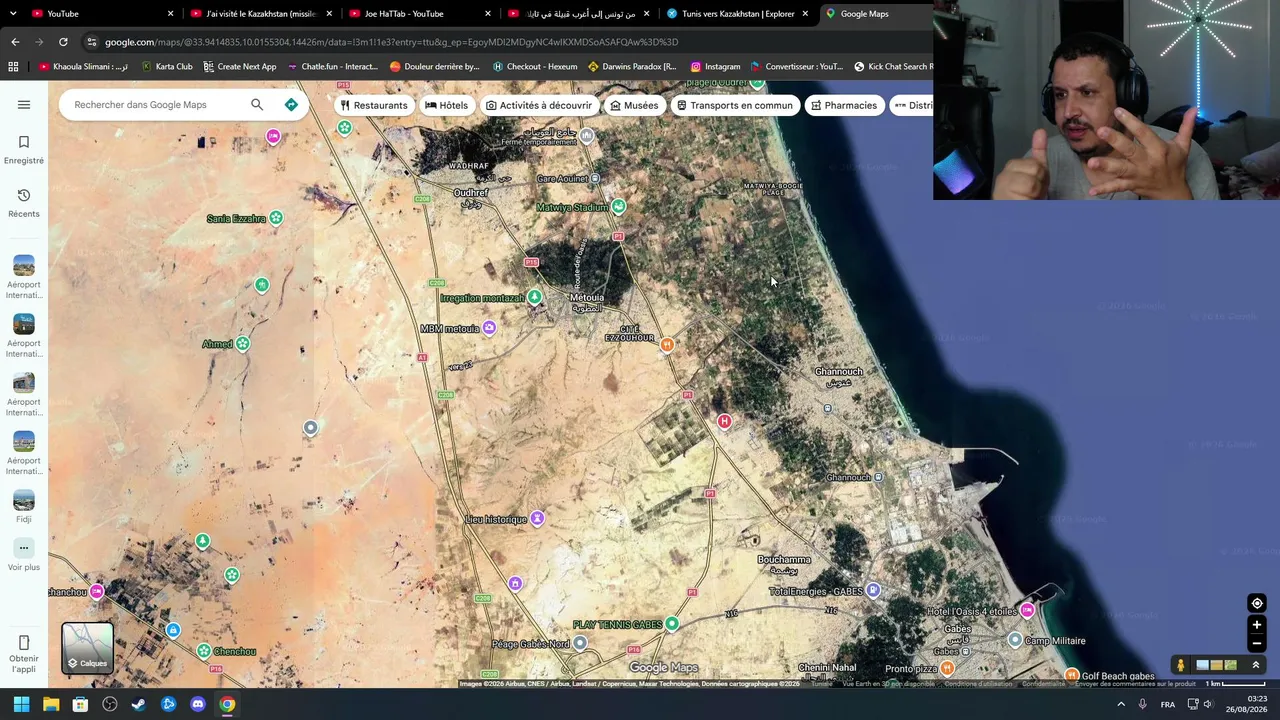Click the FRA language indicator

pos(1168,704)
